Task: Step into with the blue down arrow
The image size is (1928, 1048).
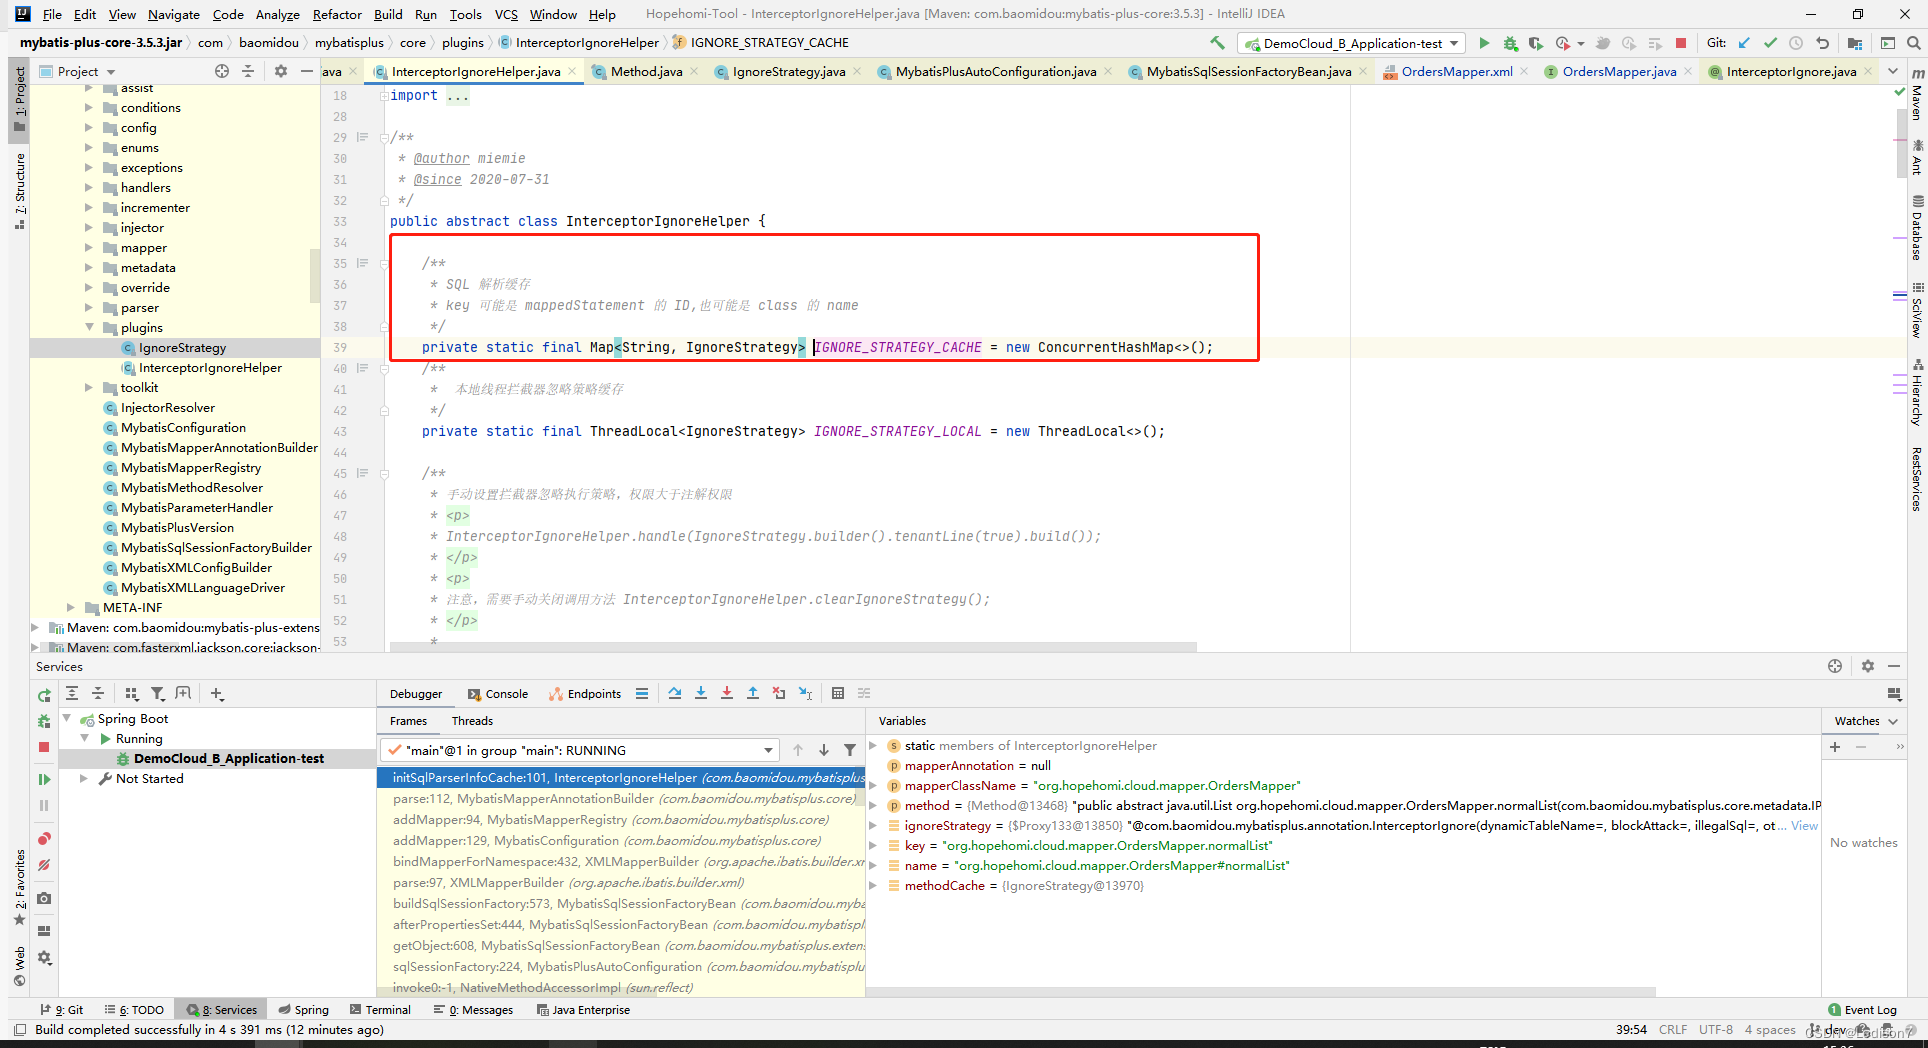Action: pyautogui.click(x=701, y=693)
